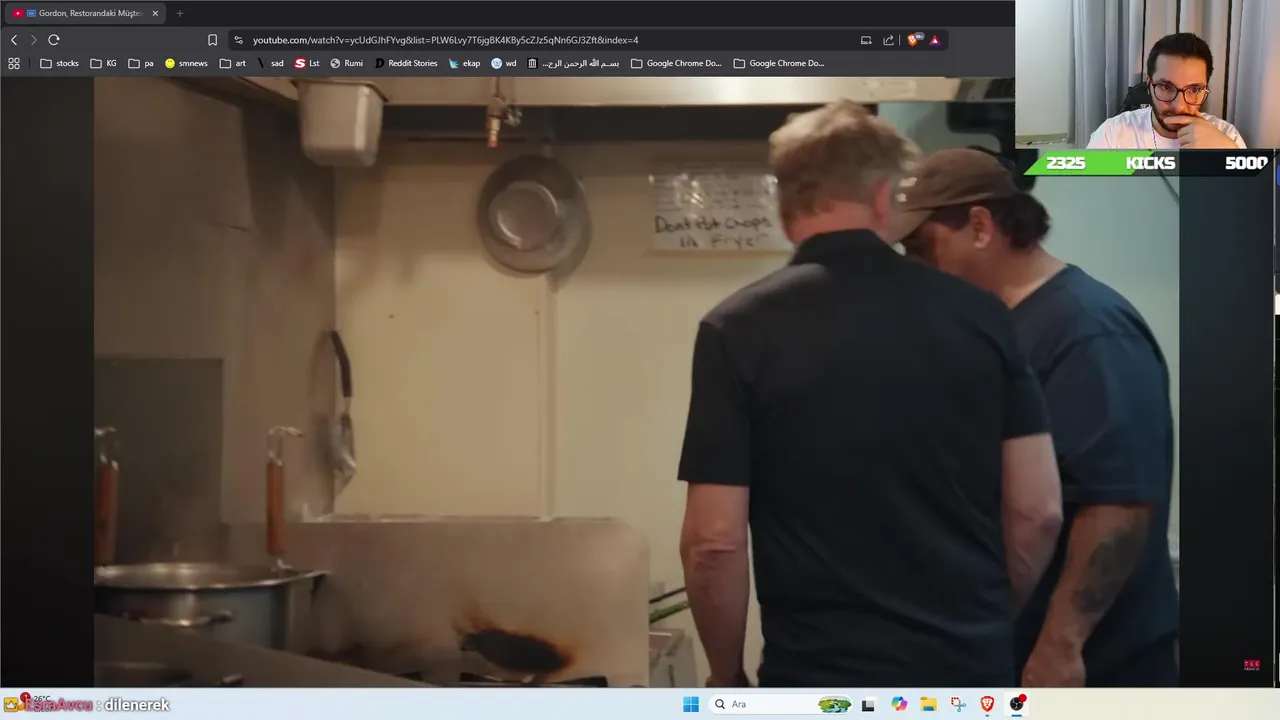The height and width of the screenshot is (720, 1280).
Task: Open the Brave Shields lion icon
Action: click(913, 40)
